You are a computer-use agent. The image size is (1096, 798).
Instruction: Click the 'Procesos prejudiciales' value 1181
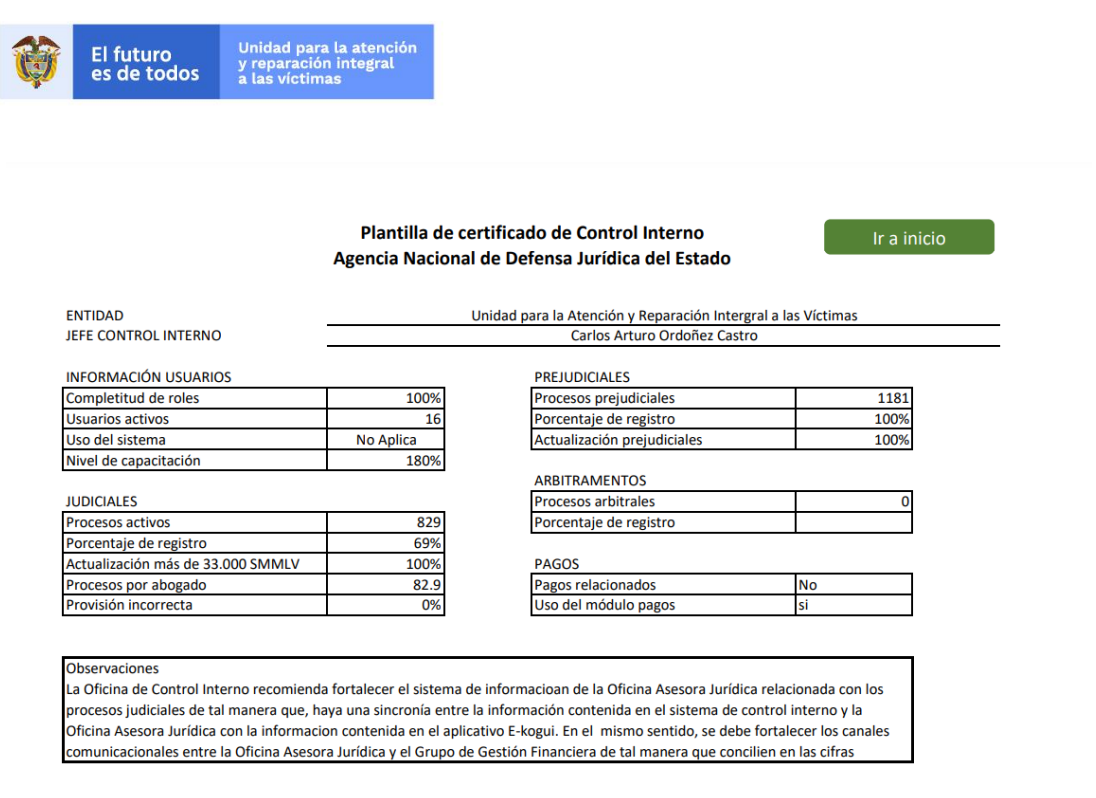(853, 398)
